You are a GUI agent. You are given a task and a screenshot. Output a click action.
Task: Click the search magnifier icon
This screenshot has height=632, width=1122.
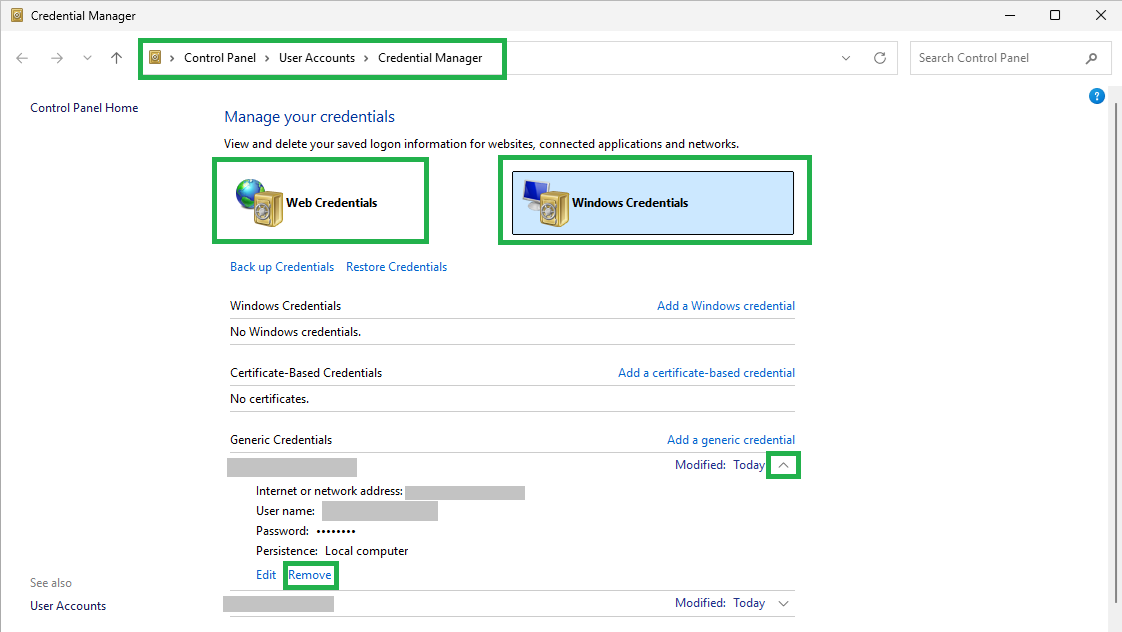point(1091,58)
